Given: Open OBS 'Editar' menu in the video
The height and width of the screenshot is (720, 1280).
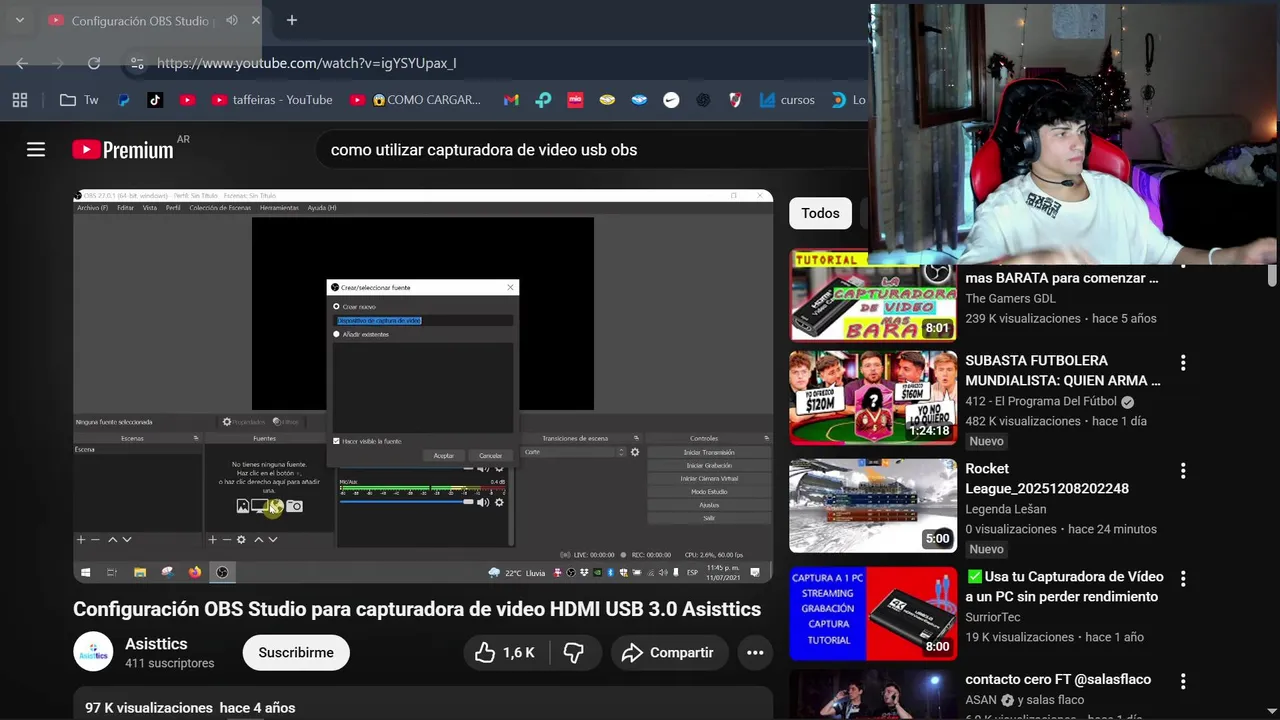Looking at the screenshot, I should coord(125,208).
